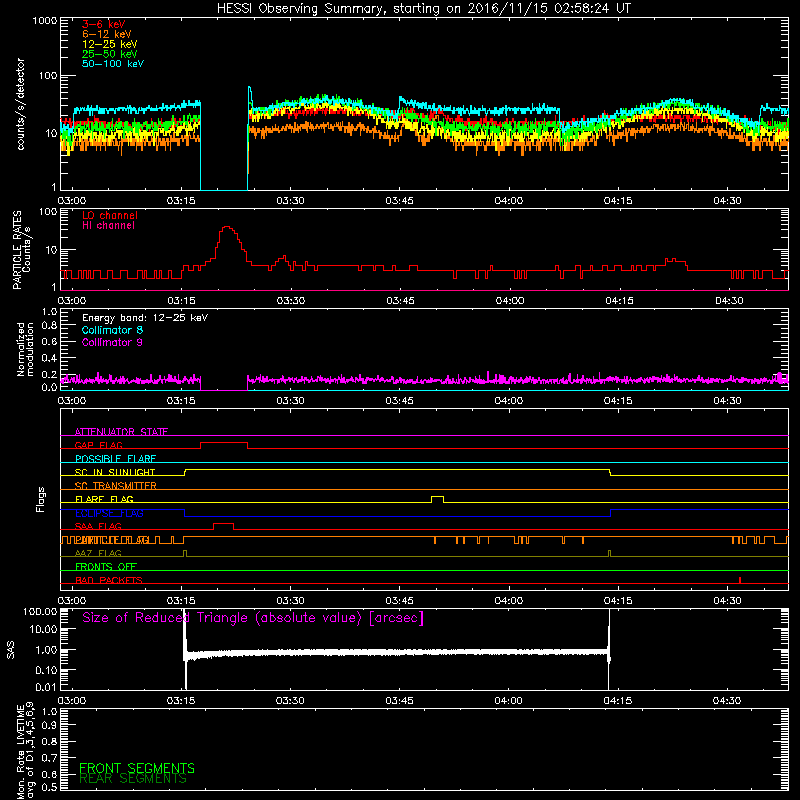Click the '03:30' tick below the counts plot
This screenshot has width=800, height=800.
pos(290,201)
